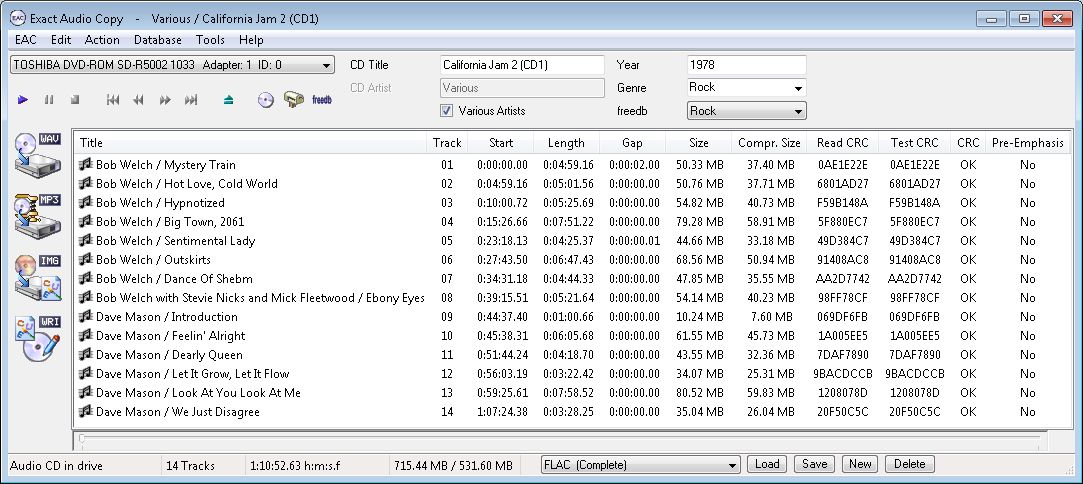Screen dimensions: 1083x484
Task: Click the Play button
Action: pyautogui.click(x=23, y=100)
